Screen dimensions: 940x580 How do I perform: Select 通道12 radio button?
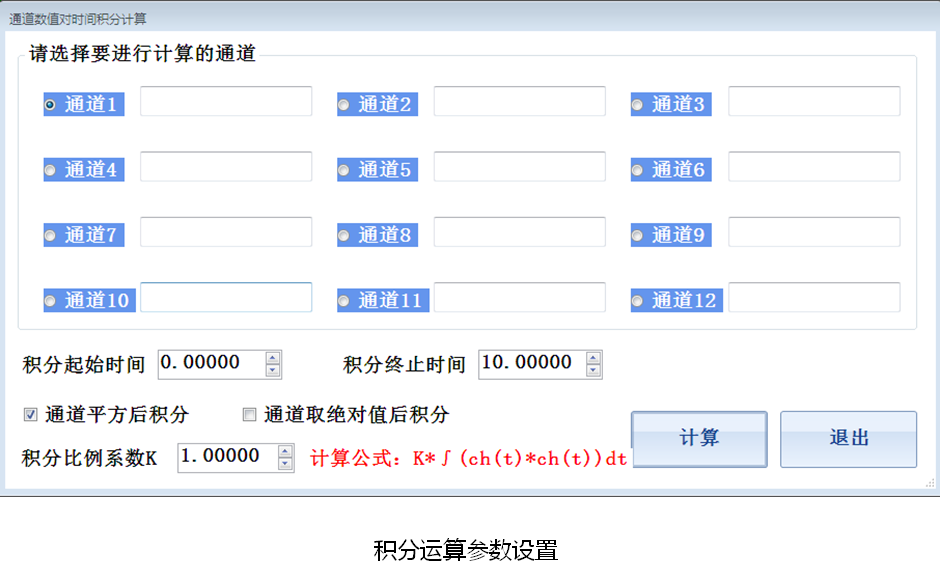click(638, 301)
